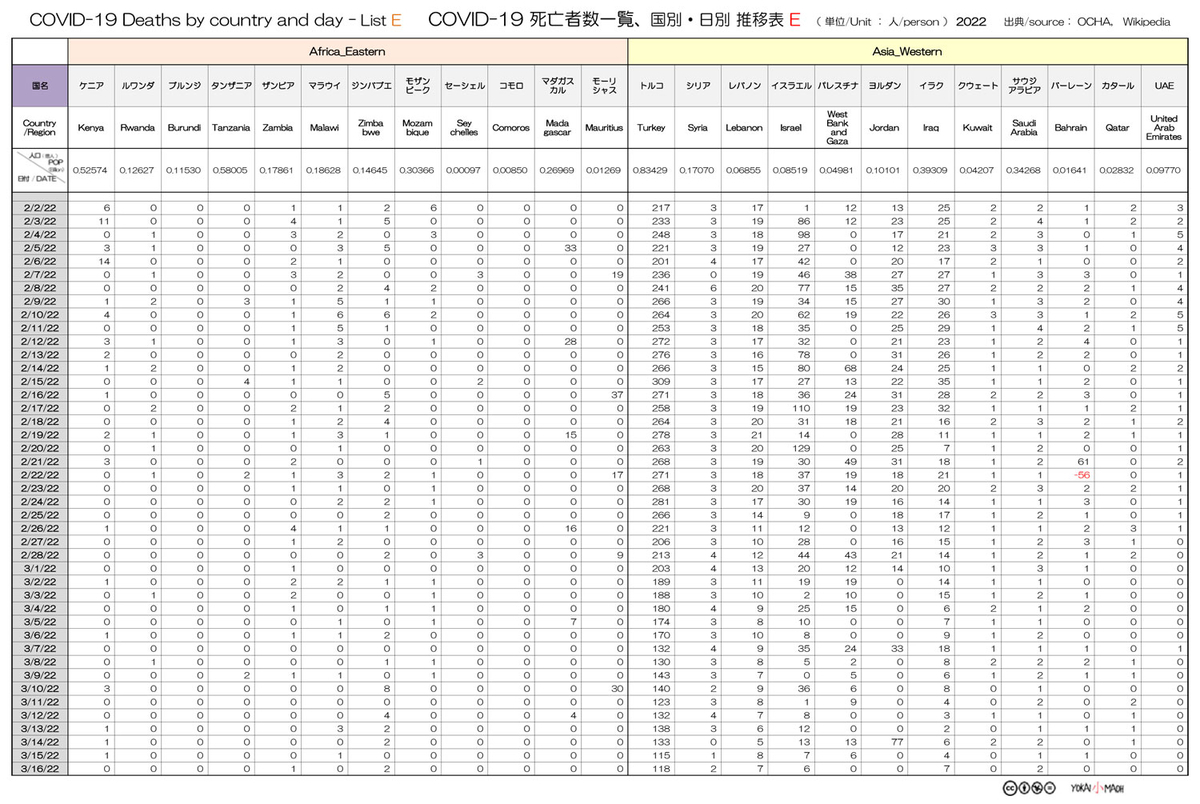The width and height of the screenshot is (1200, 804).
Task: Click the Kuwait column header
Action: 977,128
